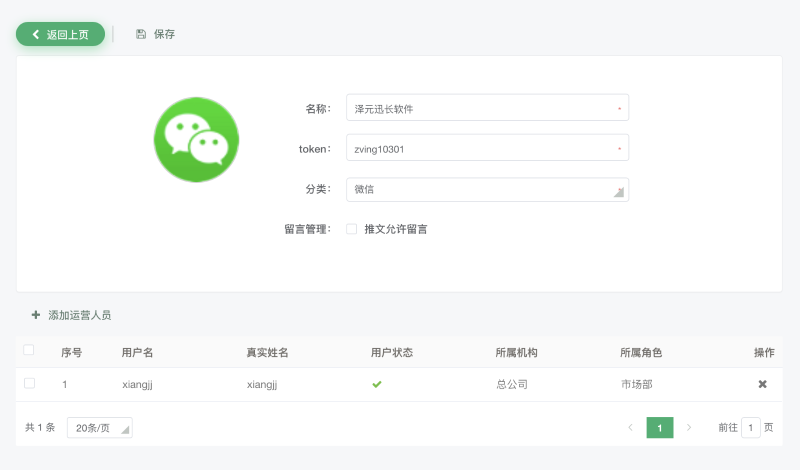Click the 共 1 条 total count text

(x=40, y=428)
